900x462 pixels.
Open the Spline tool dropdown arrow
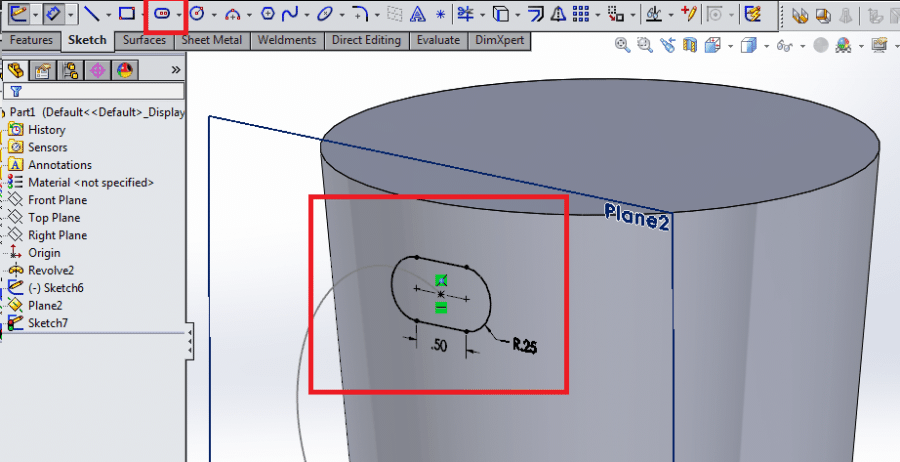pyautogui.click(x=307, y=14)
